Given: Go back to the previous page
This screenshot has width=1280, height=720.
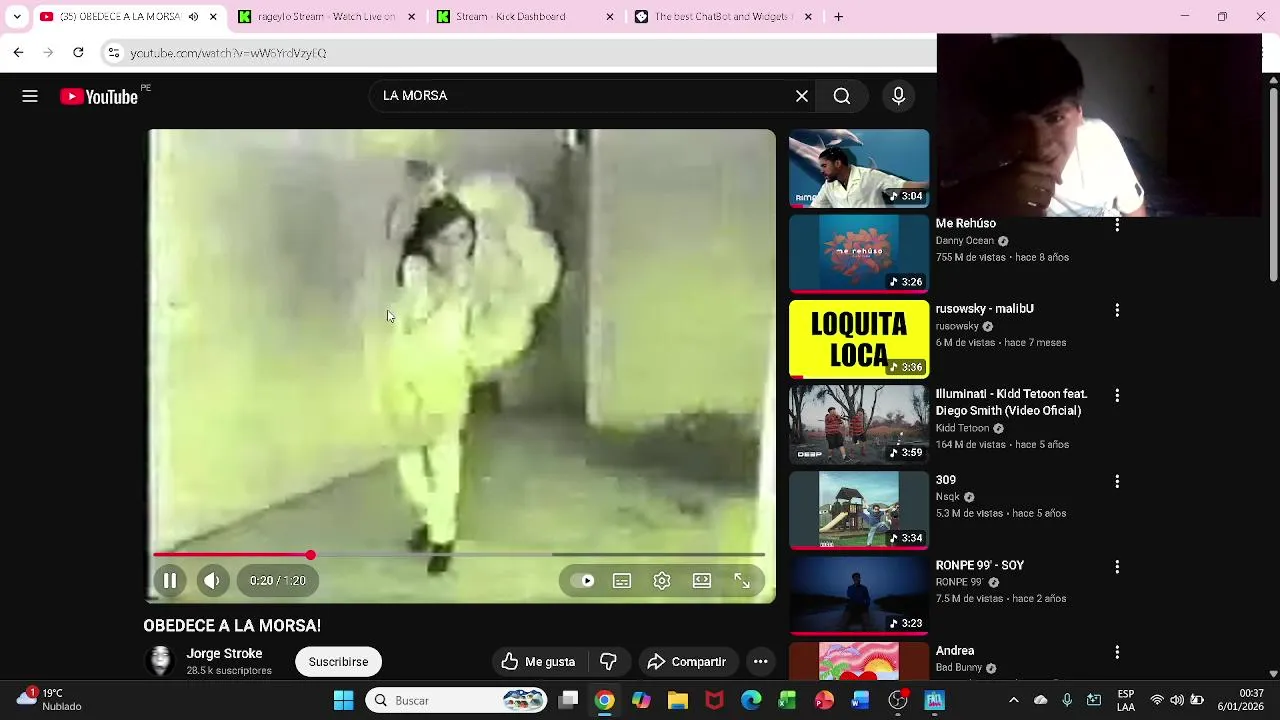Looking at the screenshot, I should point(18,52).
